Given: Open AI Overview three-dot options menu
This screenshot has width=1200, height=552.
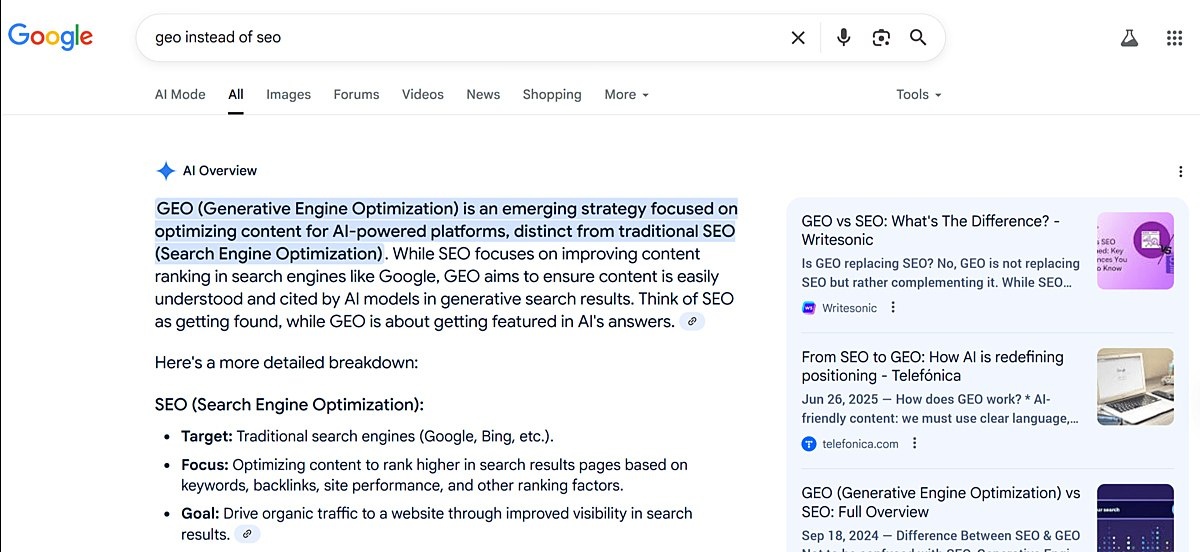Looking at the screenshot, I should 1181,172.
